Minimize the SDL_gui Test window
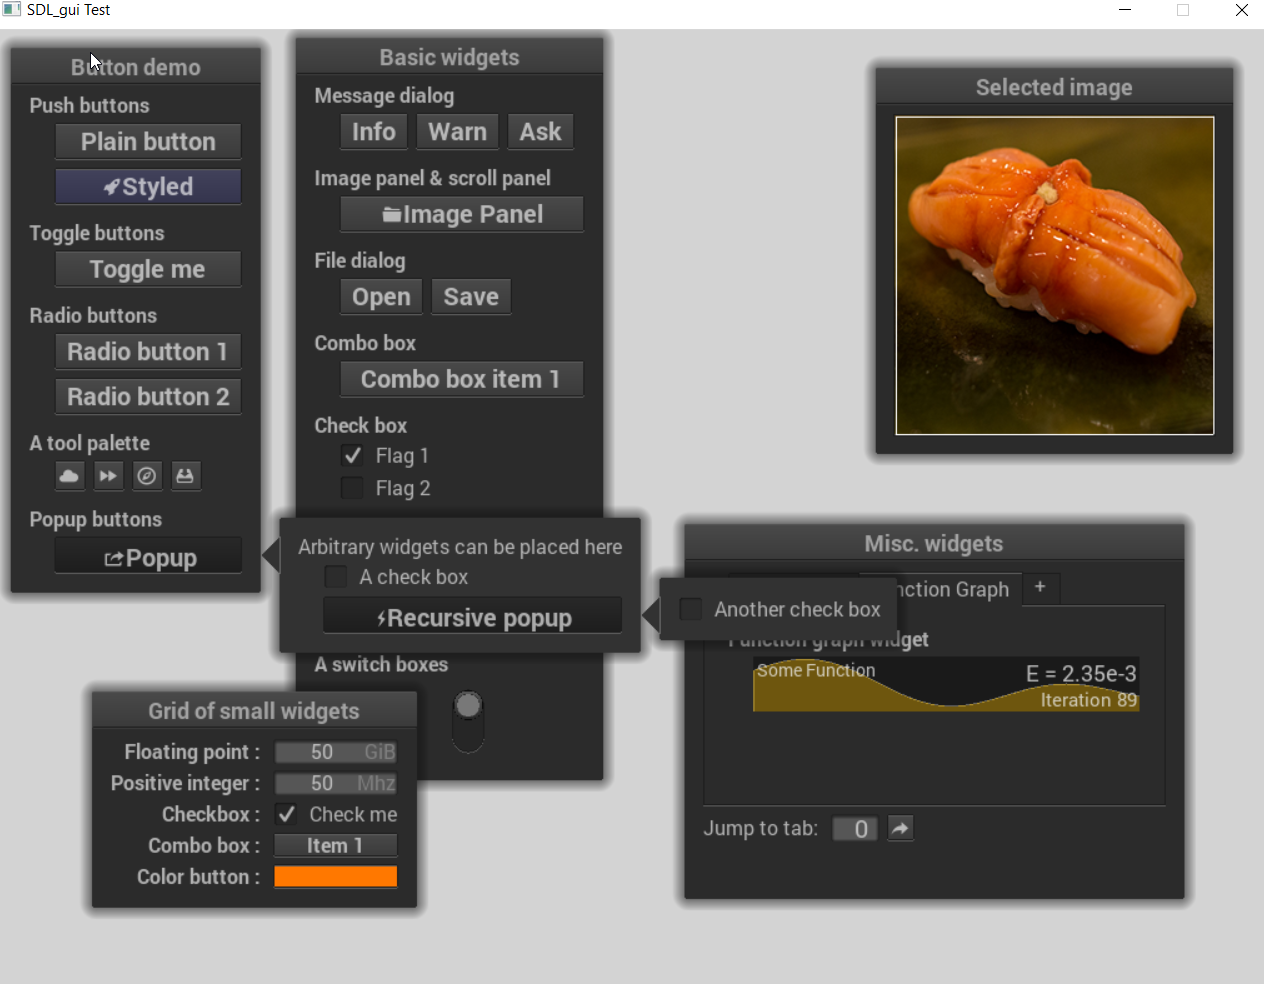The height and width of the screenshot is (984, 1264). click(1125, 10)
